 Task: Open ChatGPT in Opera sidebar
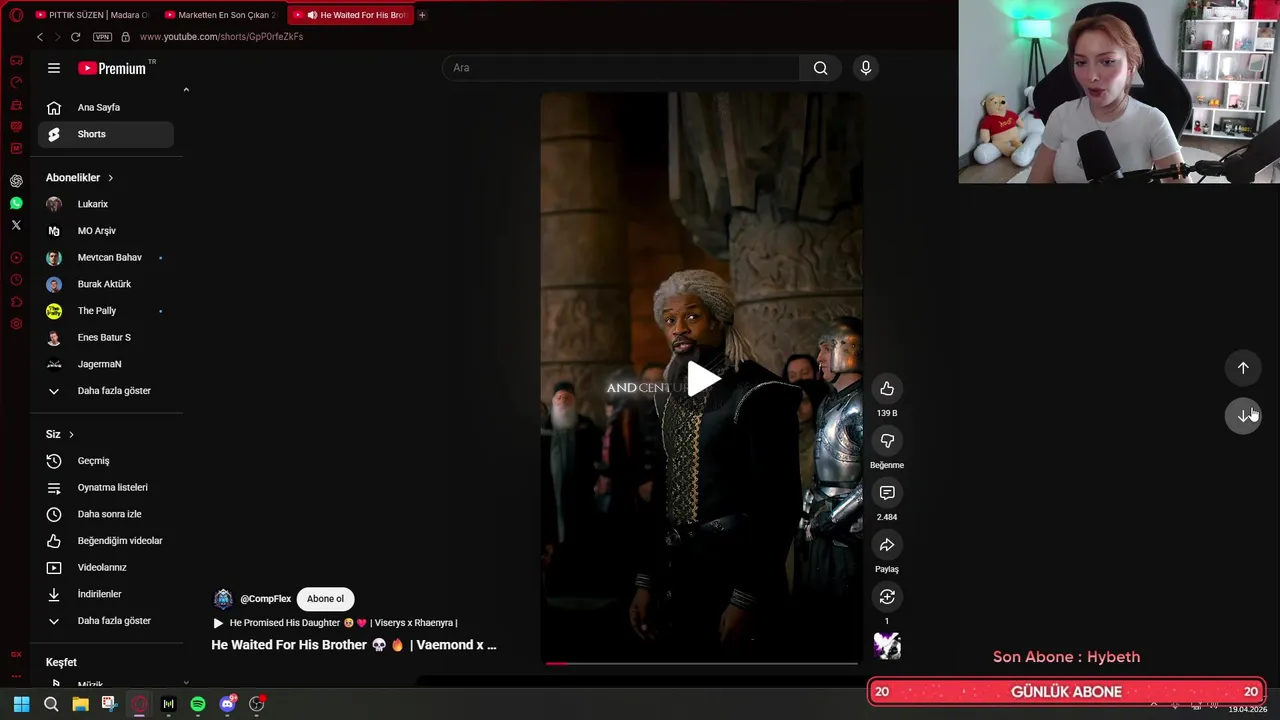(x=16, y=181)
